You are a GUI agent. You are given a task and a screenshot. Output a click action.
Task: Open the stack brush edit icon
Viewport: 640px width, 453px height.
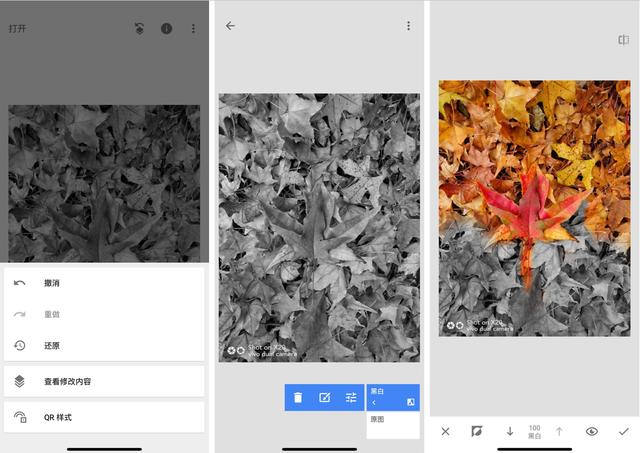[x=325, y=398]
